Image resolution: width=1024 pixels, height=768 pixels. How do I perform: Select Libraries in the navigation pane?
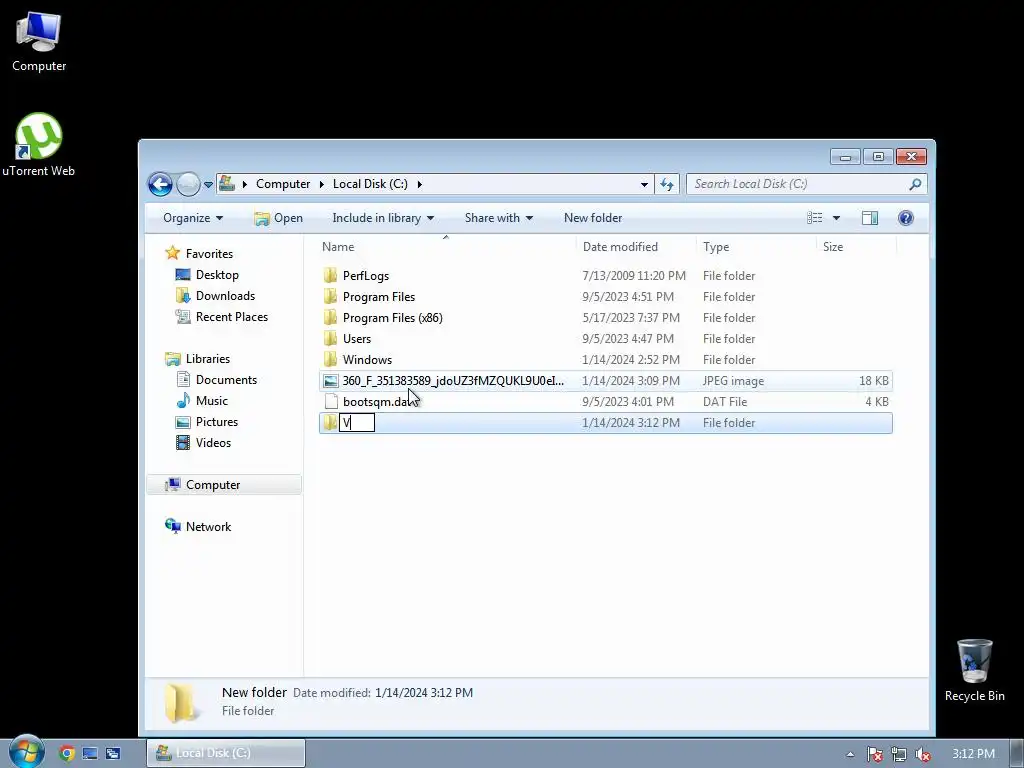[x=207, y=359]
